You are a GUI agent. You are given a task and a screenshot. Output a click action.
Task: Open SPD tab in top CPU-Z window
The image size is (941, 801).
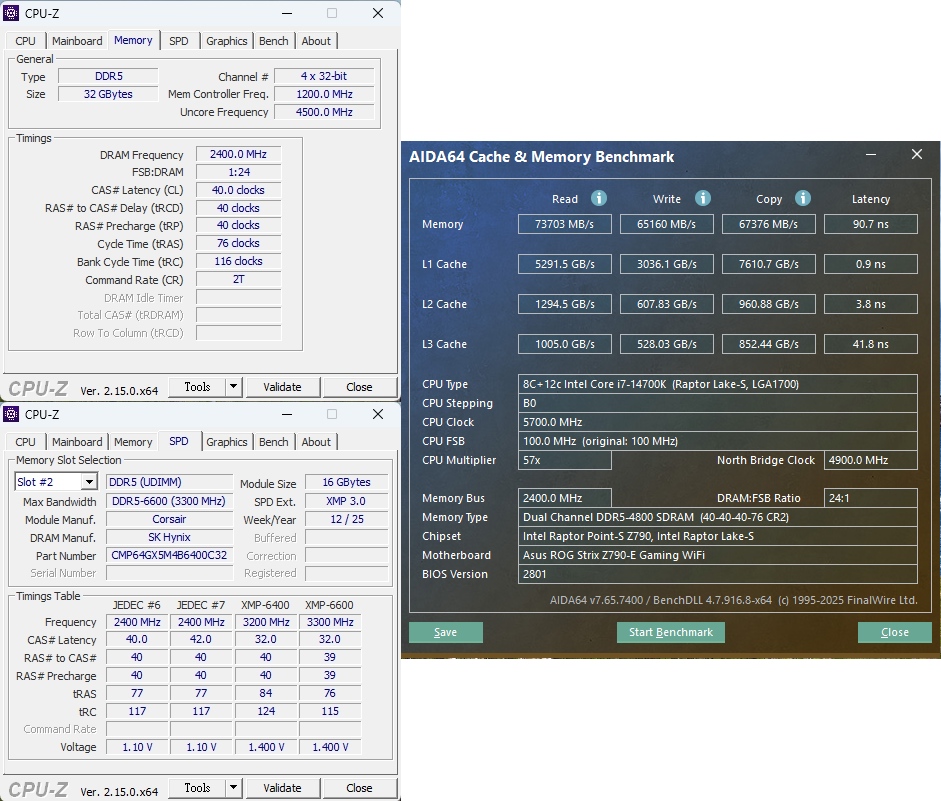click(179, 41)
